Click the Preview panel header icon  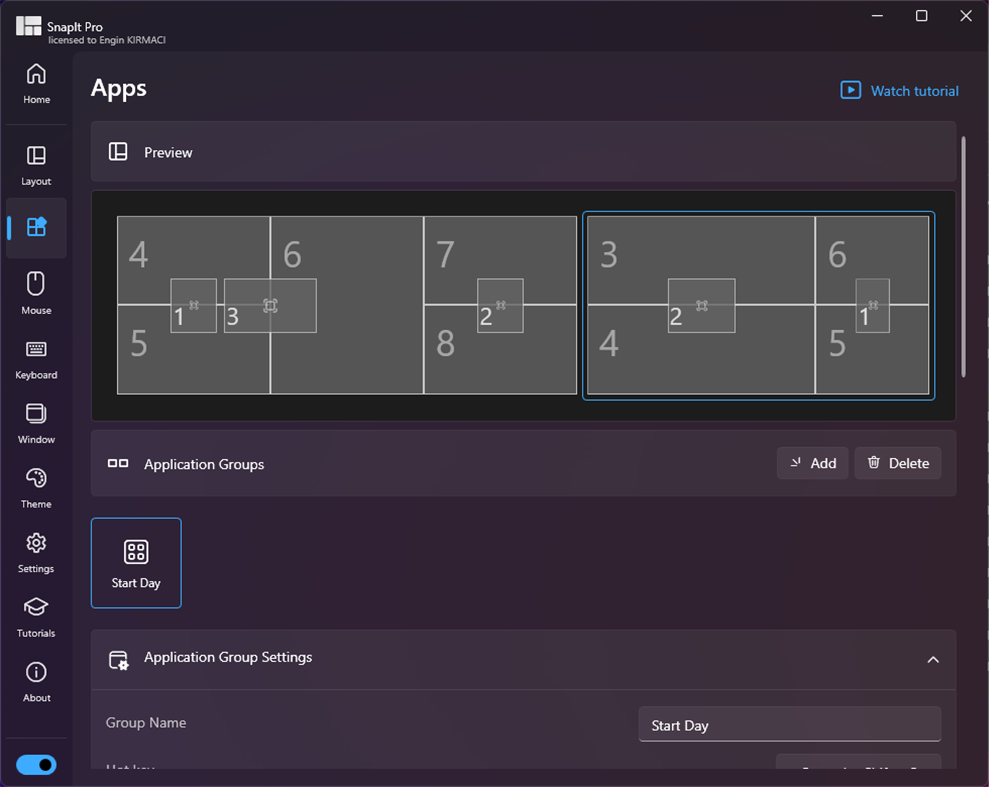pyautogui.click(x=119, y=151)
